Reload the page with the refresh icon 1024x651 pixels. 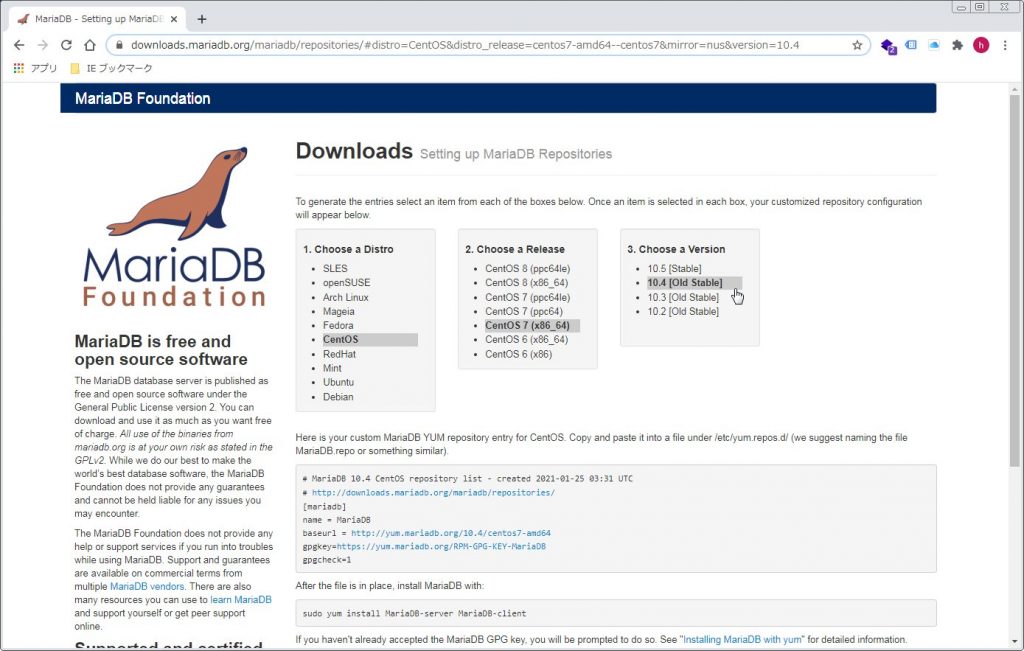coord(65,46)
